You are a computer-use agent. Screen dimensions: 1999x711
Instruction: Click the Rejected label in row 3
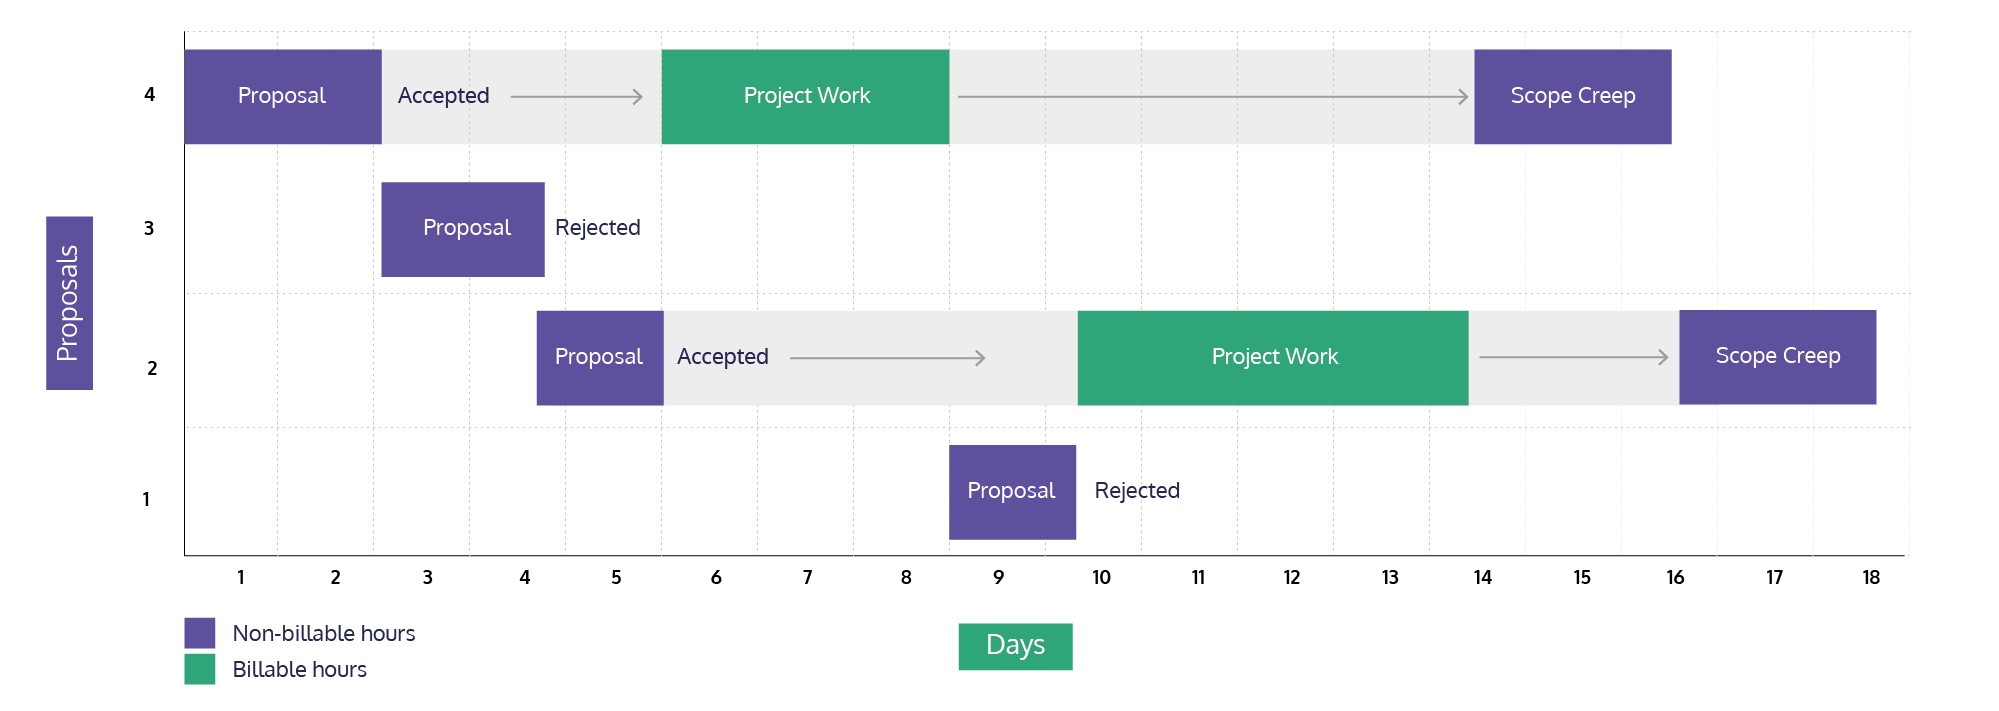pos(597,228)
